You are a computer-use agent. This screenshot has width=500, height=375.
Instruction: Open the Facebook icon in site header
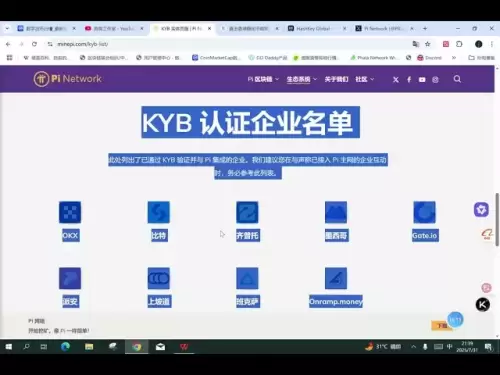[409, 80]
